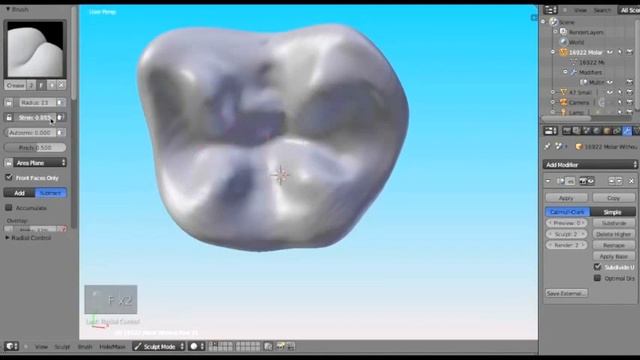
Task: Open the View menu in viewport header
Action: tap(41, 347)
